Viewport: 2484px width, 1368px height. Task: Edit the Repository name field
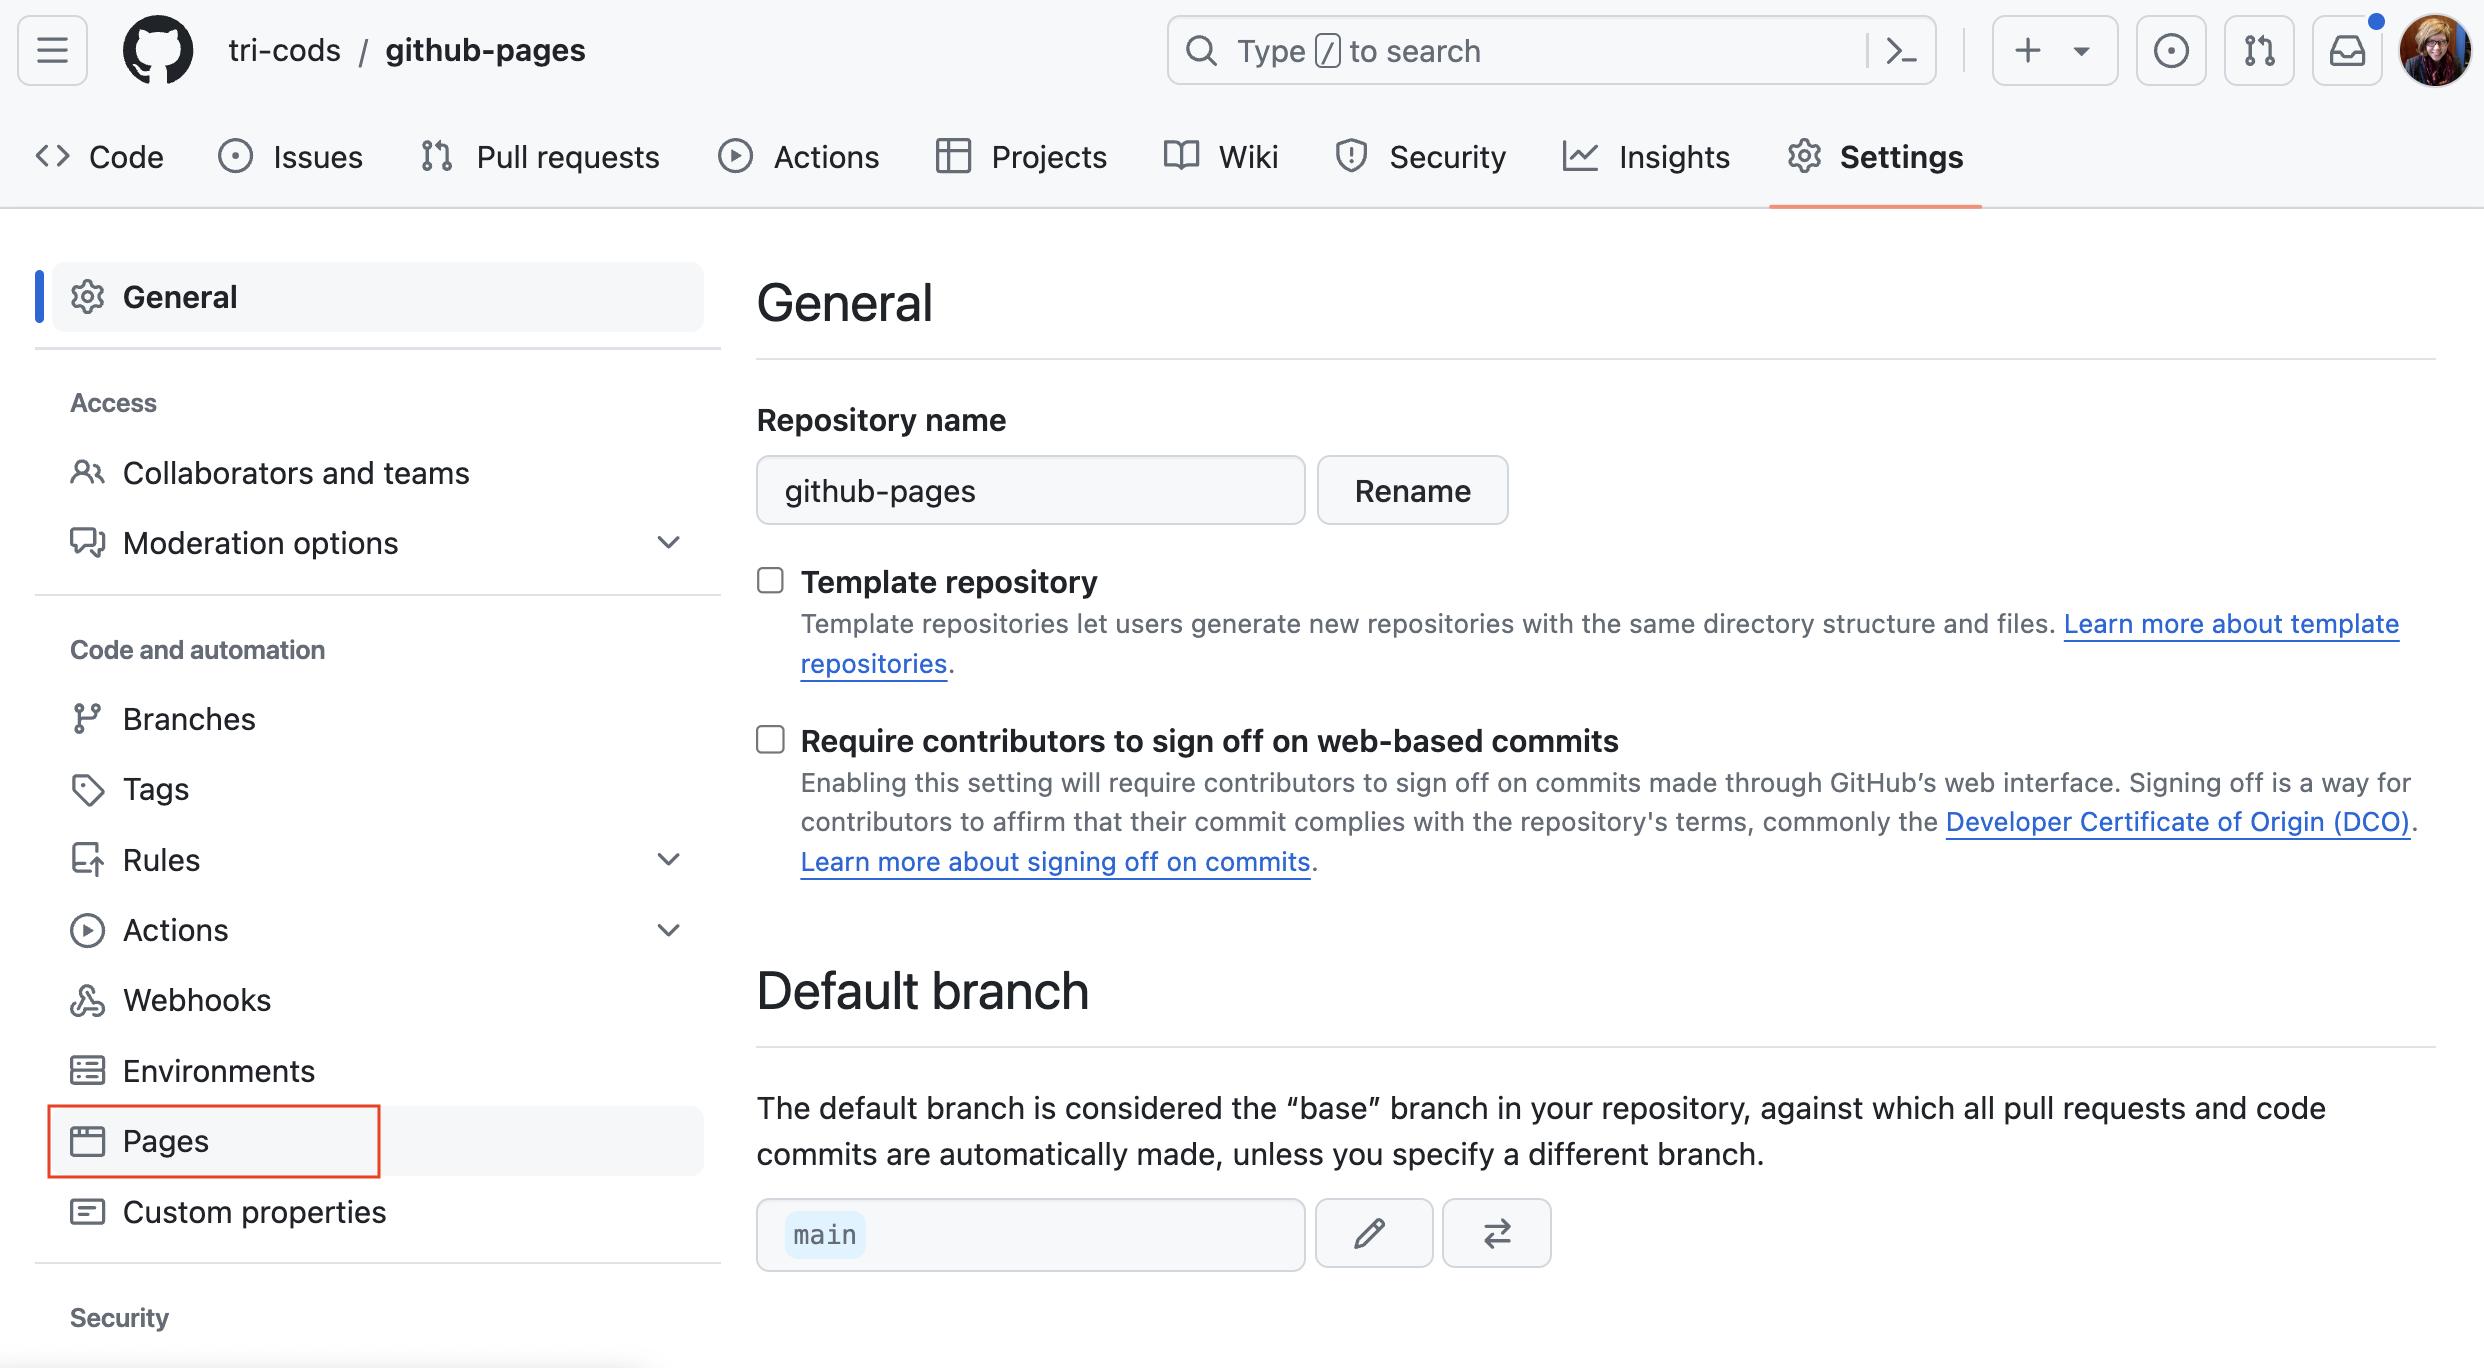1030,490
